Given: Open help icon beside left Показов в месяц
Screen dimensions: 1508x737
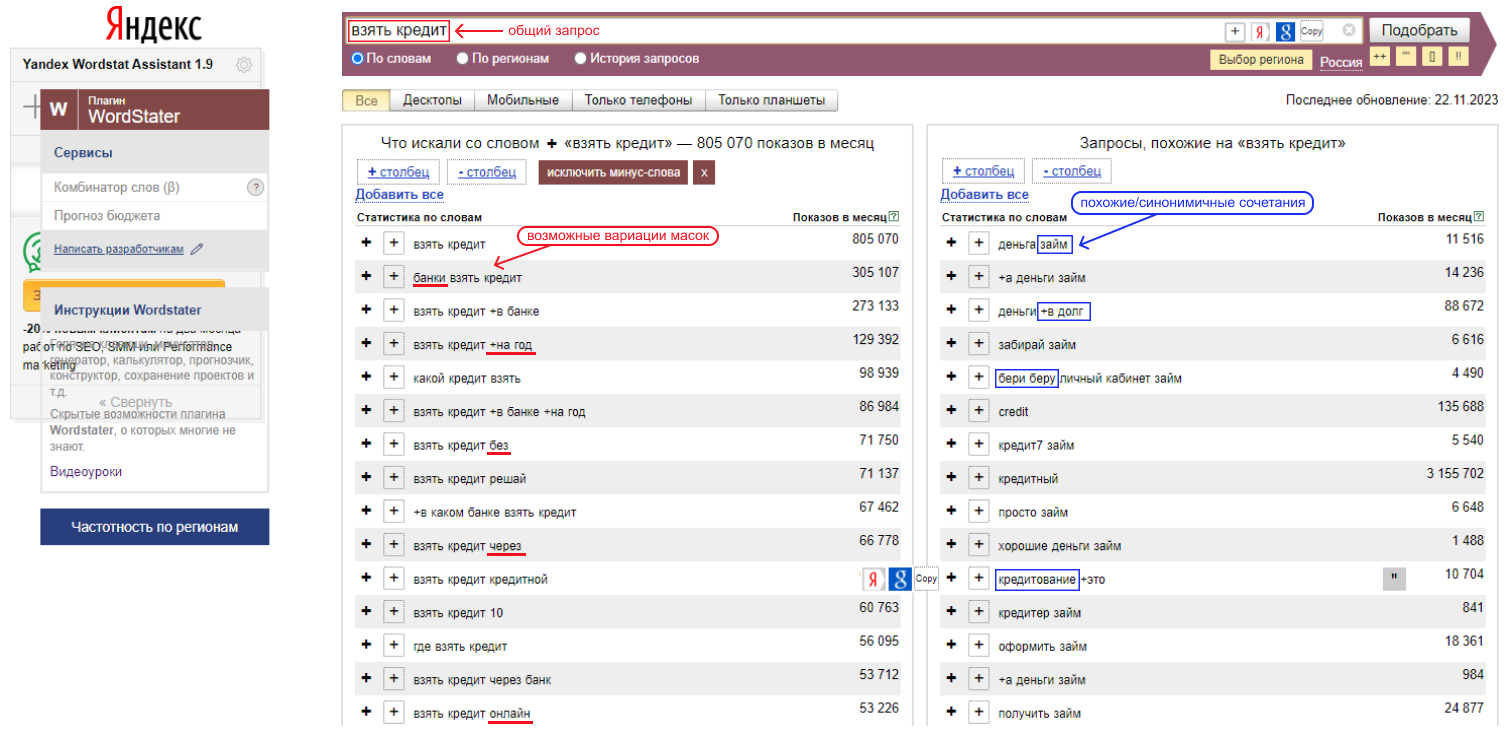Looking at the screenshot, I should coord(893,217).
